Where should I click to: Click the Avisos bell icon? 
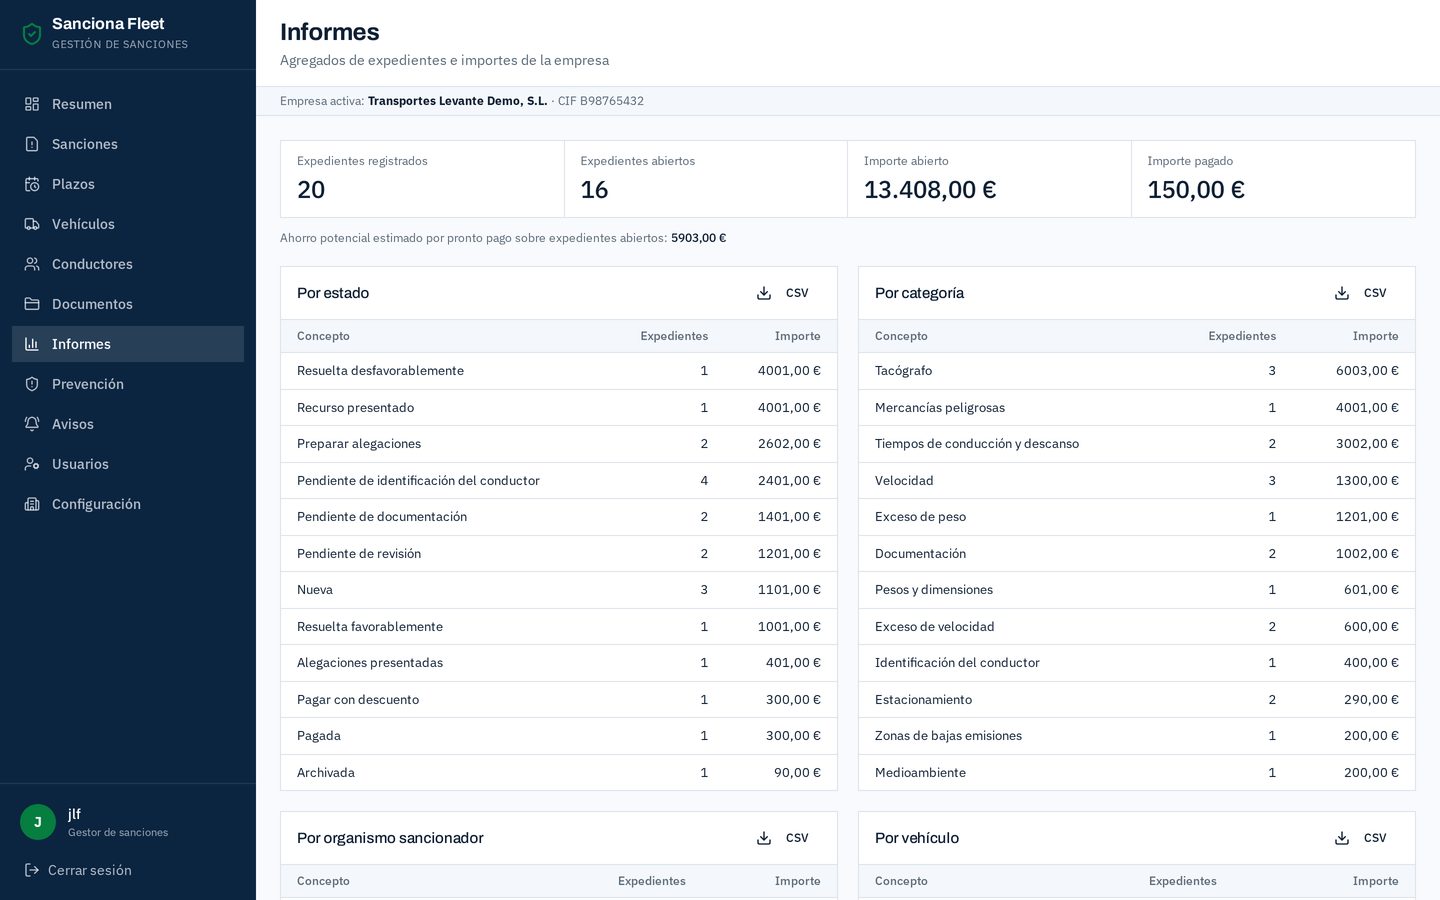(x=32, y=424)
